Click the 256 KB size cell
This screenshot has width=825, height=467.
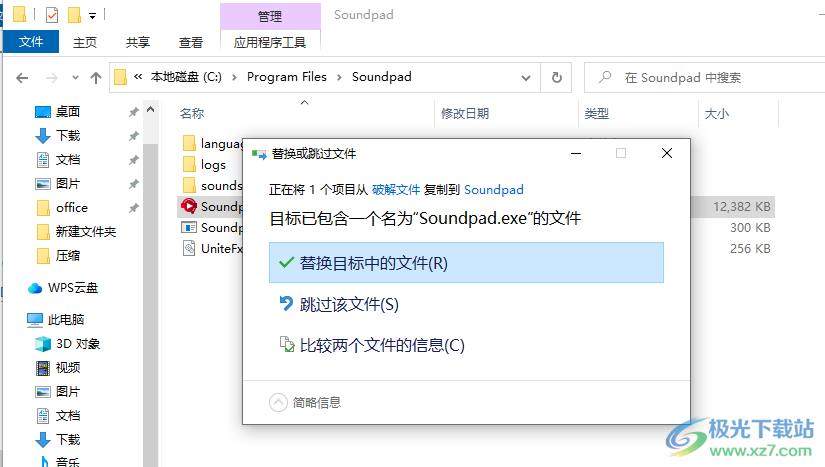(x=750, y=248)
